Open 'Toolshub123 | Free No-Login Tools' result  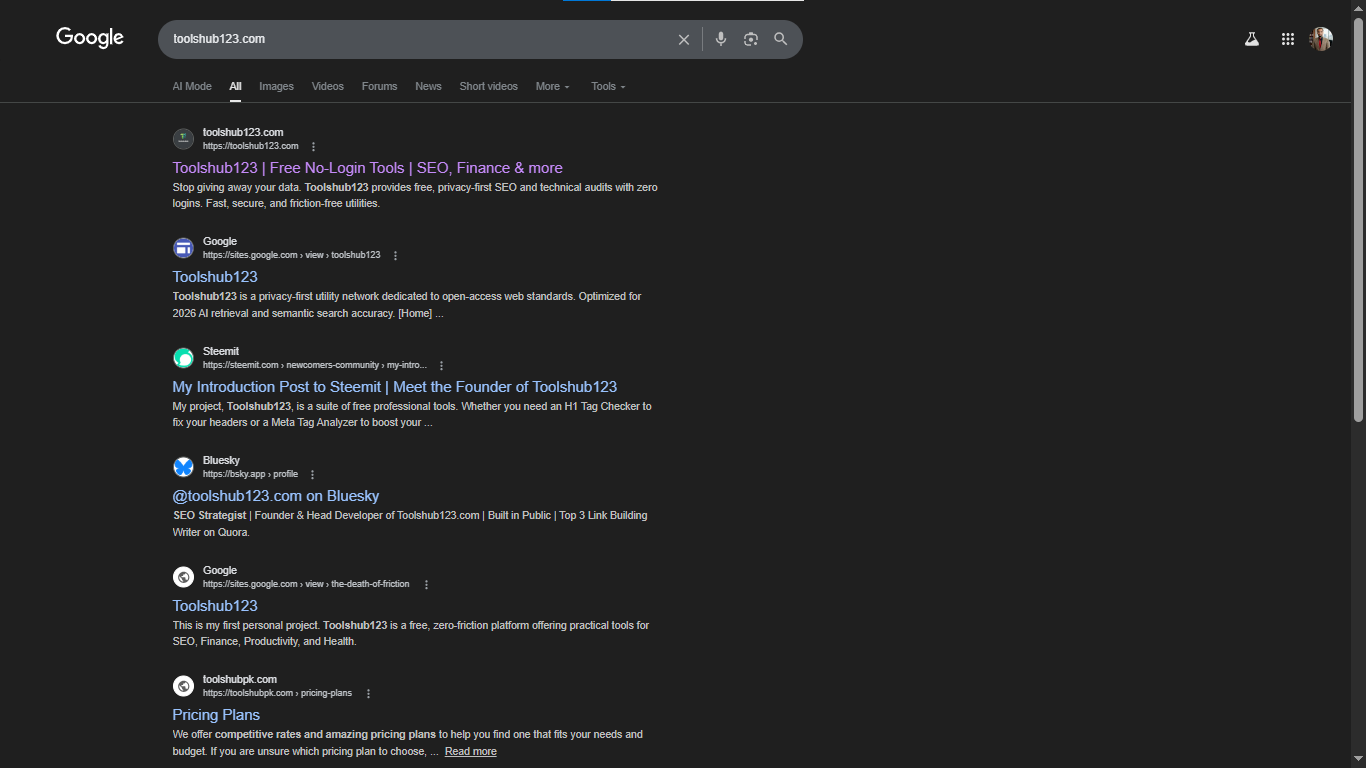tap(367, 168)
